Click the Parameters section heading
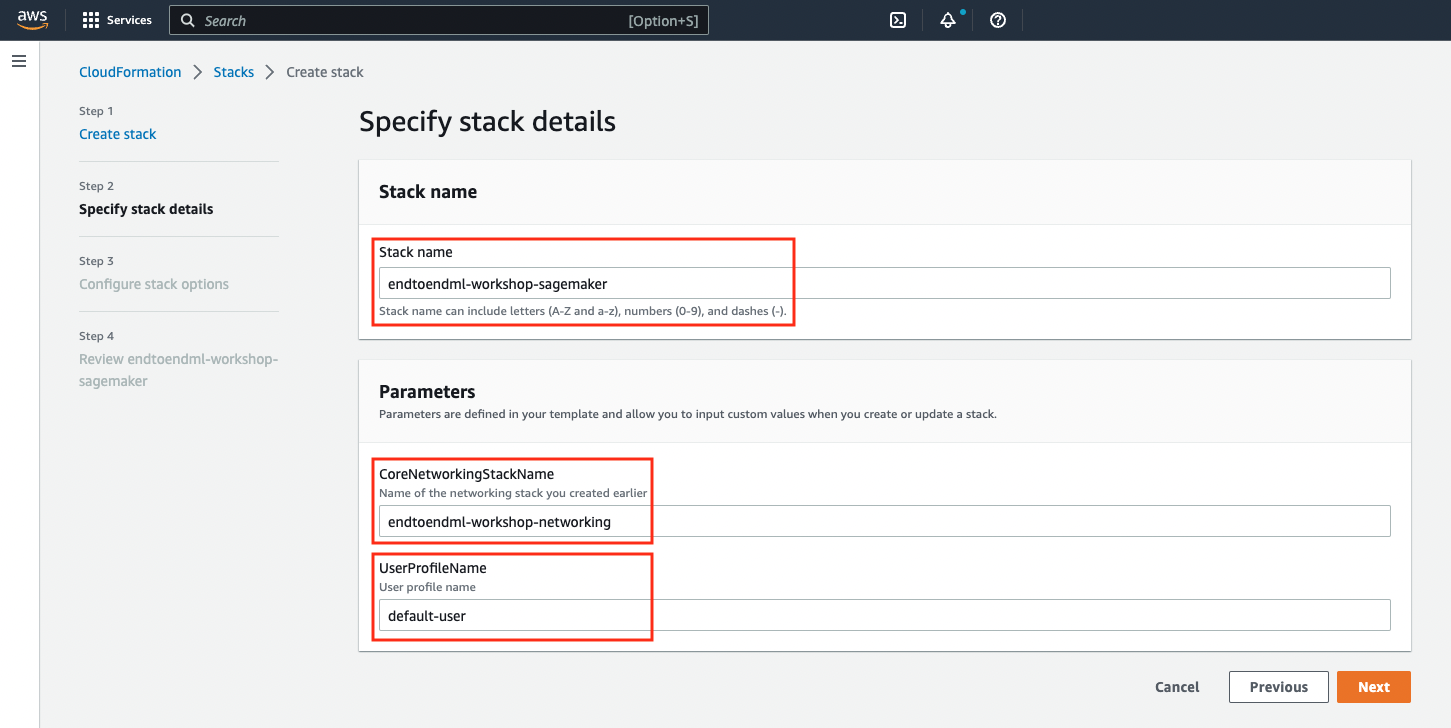 tap(427, 392)
